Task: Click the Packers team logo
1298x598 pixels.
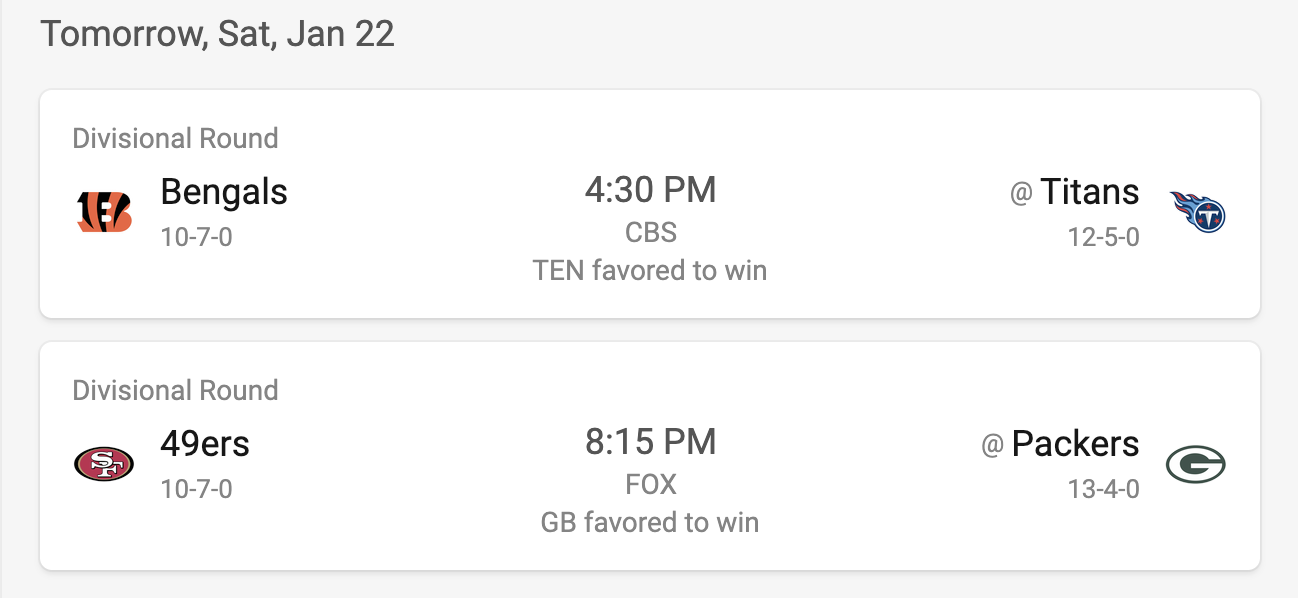Action: [x=1195, y=464]
